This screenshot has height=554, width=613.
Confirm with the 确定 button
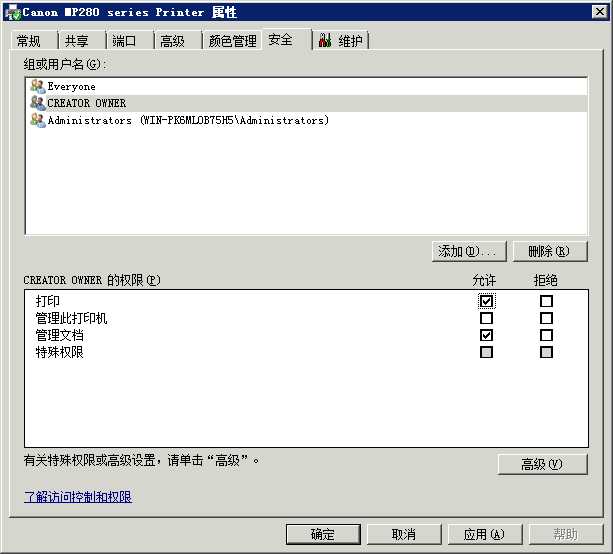pyautogui.click(x=323, y=534)
